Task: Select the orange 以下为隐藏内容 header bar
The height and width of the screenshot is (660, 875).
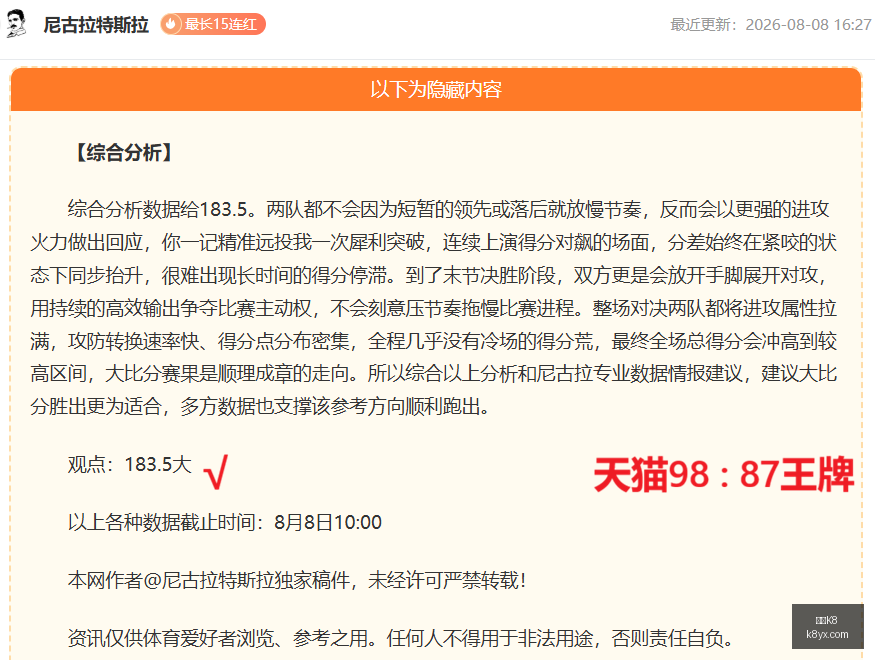Action: [x=436, y=89]
